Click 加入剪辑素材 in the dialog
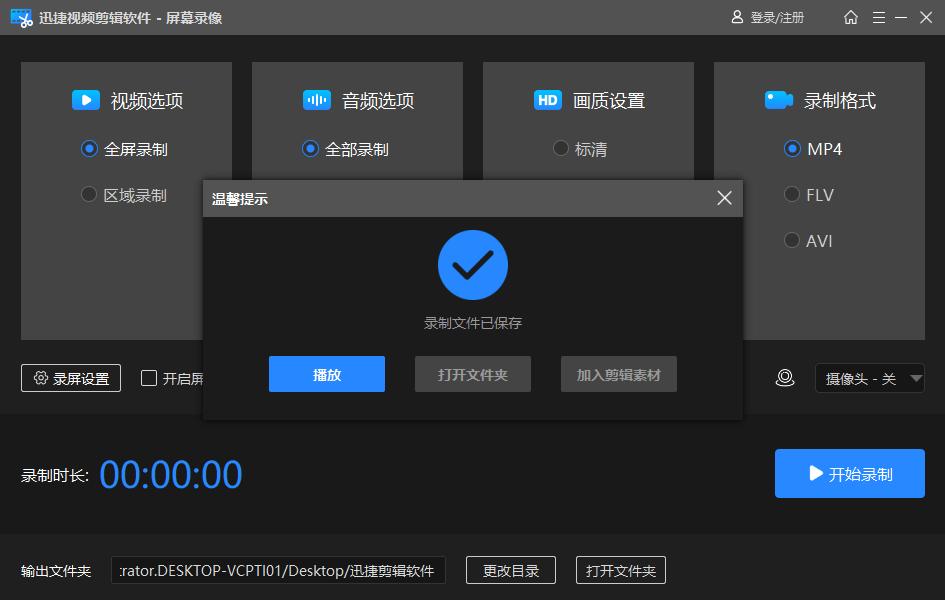Image resolution: width=945 pixels, height=600 pixels. tap(618, 373)
